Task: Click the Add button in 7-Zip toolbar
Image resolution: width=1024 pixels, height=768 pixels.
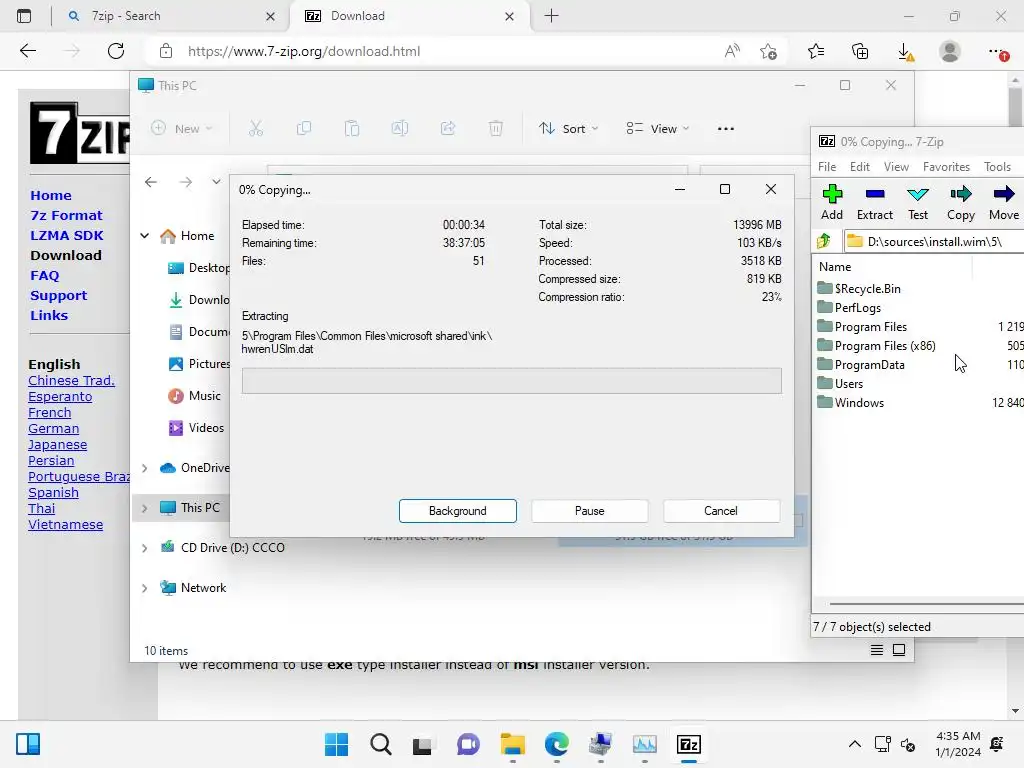Action: click(832, 202)
